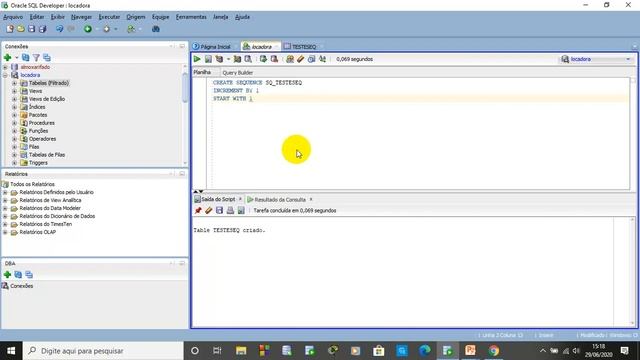Run the statement with the green play icon
The width and height of the screenshot is (640, 360).
click(x=197, y=59)
